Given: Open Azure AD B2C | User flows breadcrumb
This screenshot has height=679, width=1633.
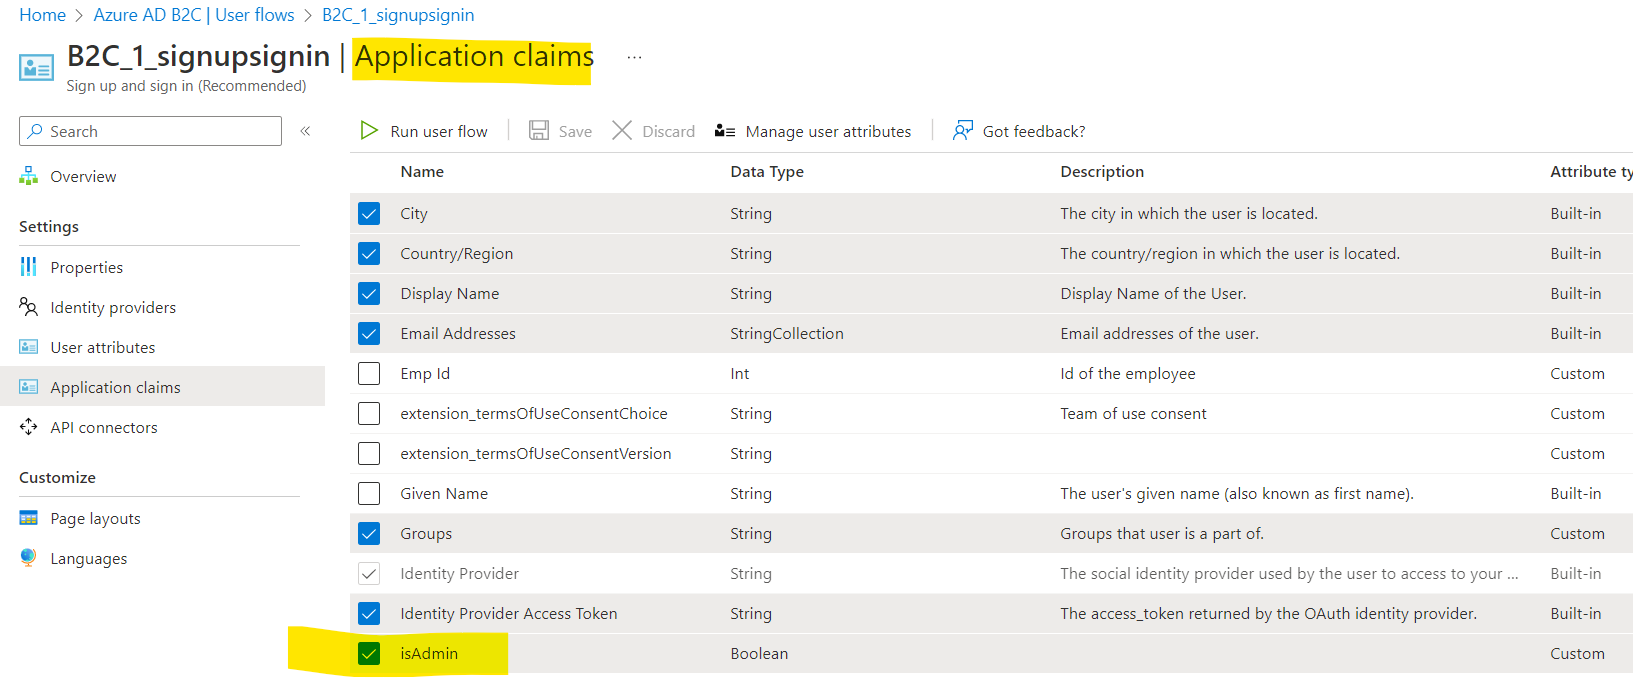Looking at the screenshot, I should tap(194, 15).
